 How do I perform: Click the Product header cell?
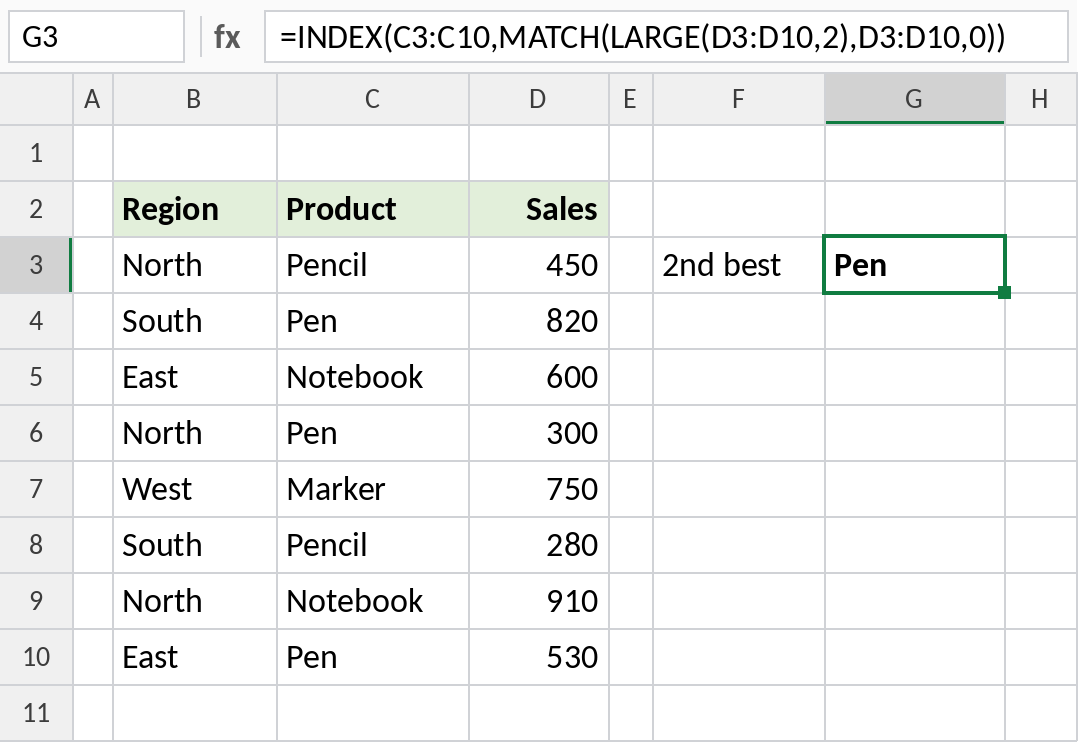point(373,209)
